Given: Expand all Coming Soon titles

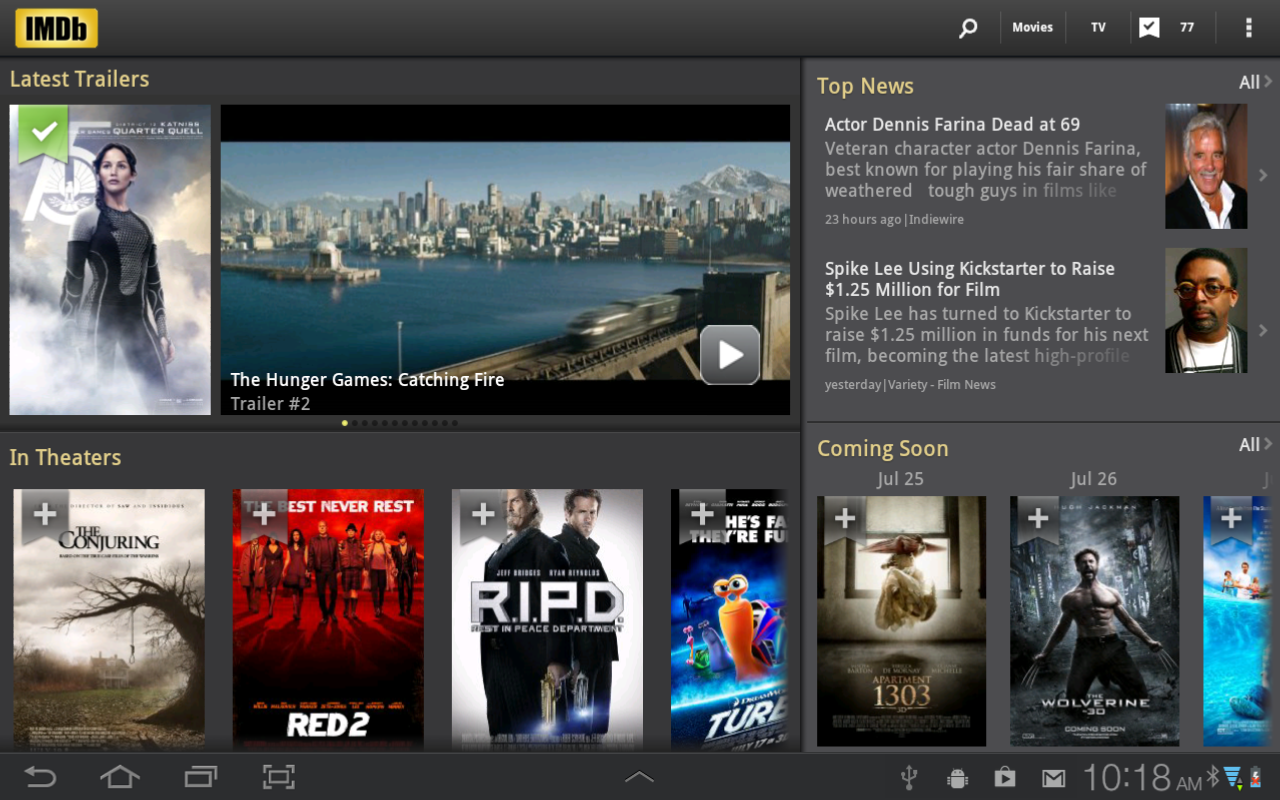Looking at the screenshot, I should (x=1254, y=445).
